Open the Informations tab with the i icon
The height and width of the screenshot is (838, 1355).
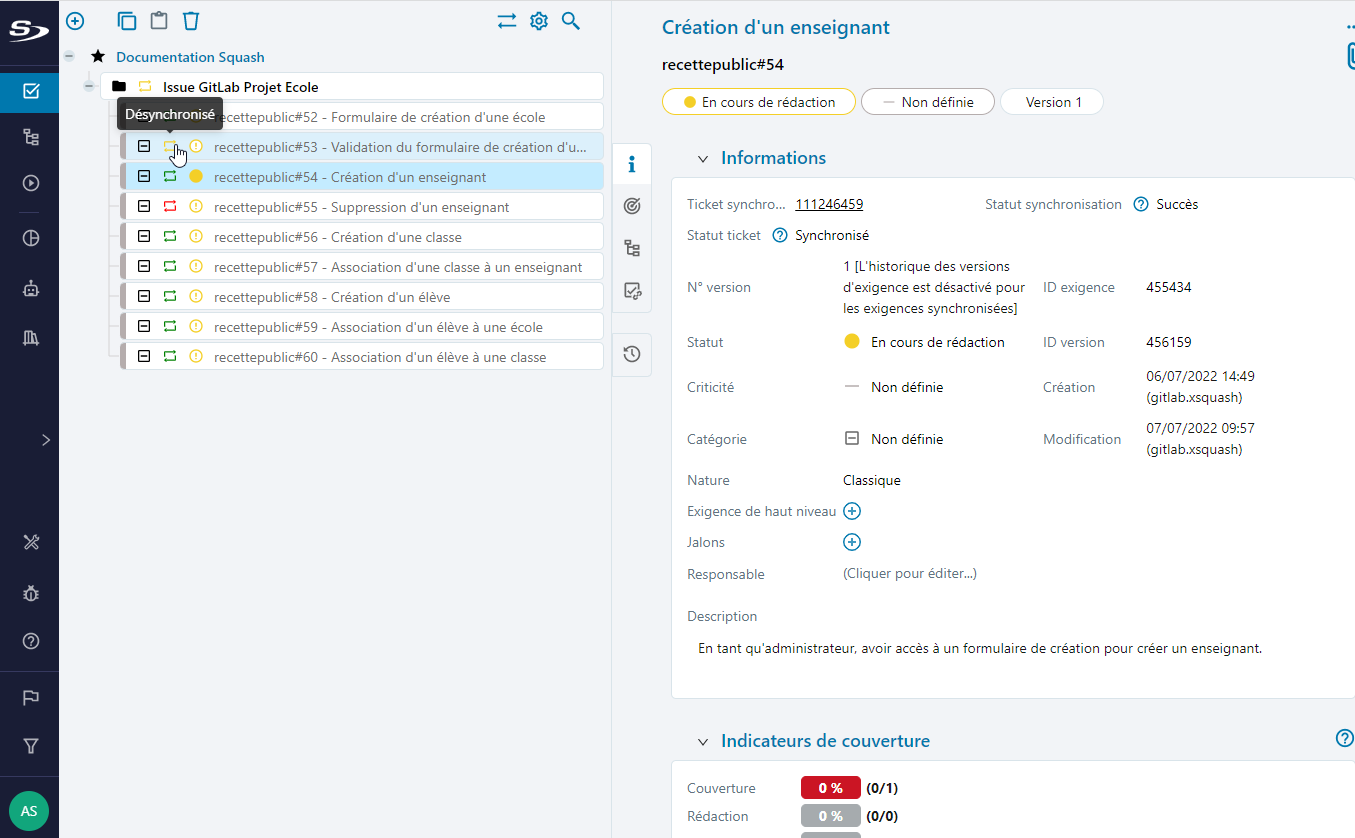click(x=631, y=163)
